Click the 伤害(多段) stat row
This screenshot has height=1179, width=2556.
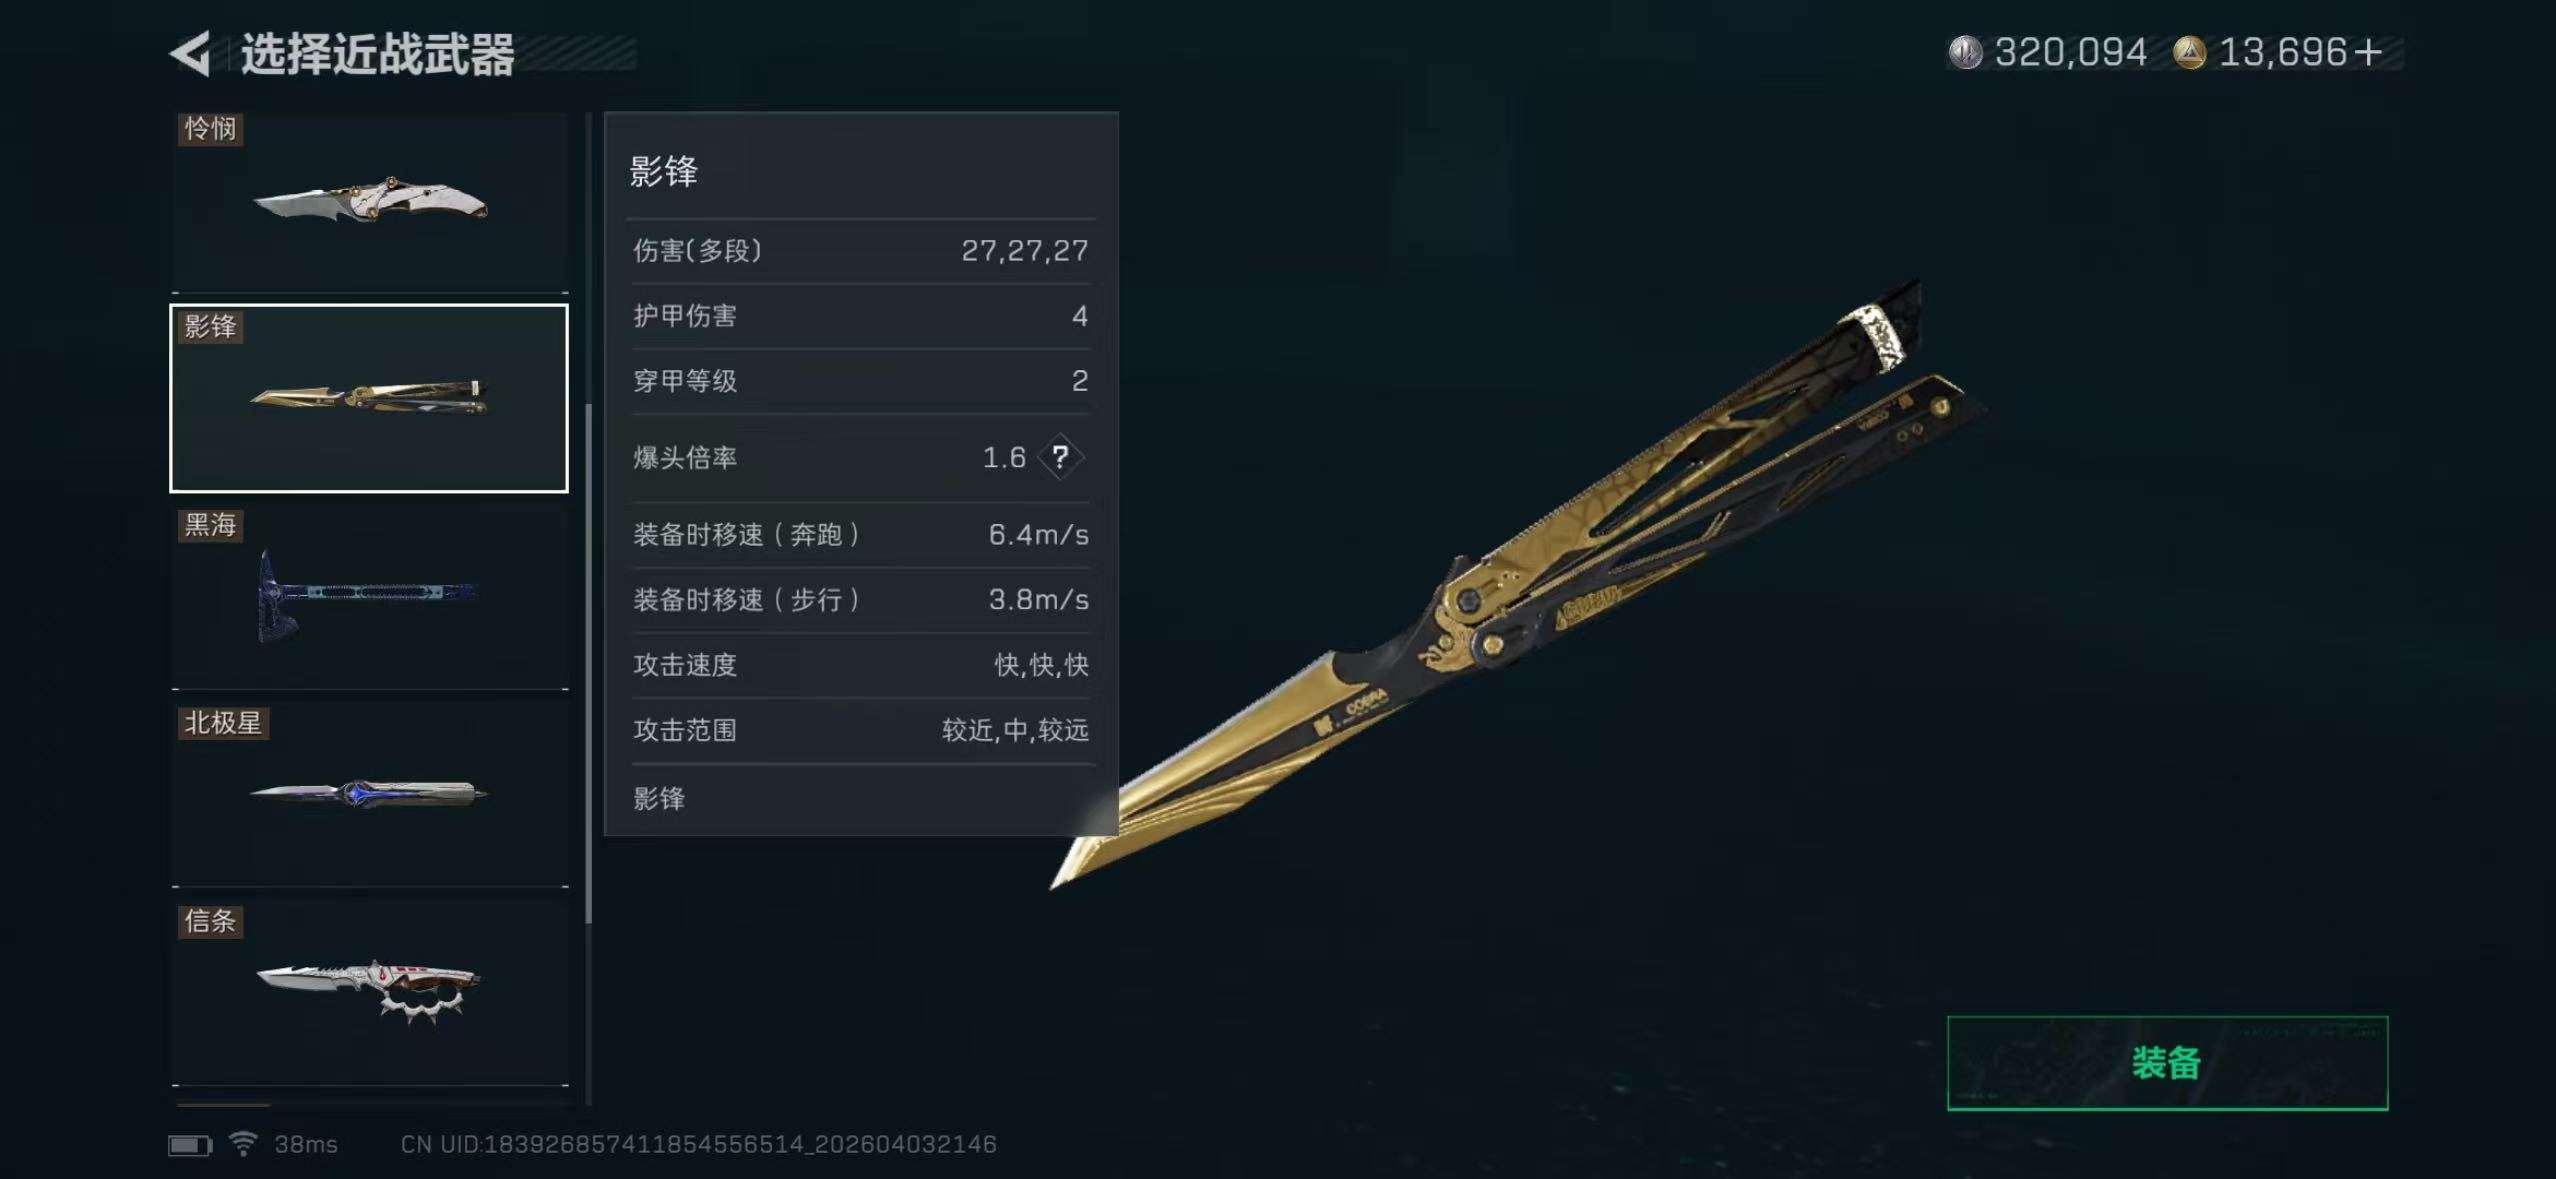point(861,251)
